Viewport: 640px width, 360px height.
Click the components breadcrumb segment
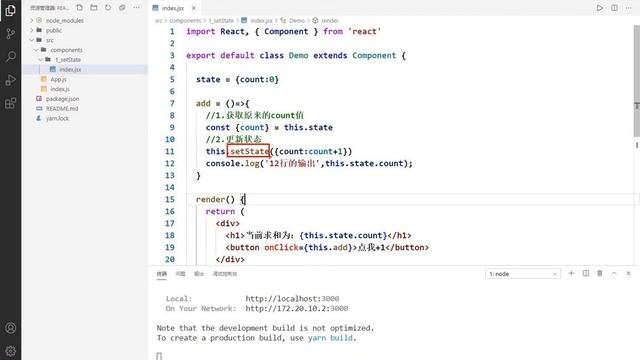(x=185, y=20)
